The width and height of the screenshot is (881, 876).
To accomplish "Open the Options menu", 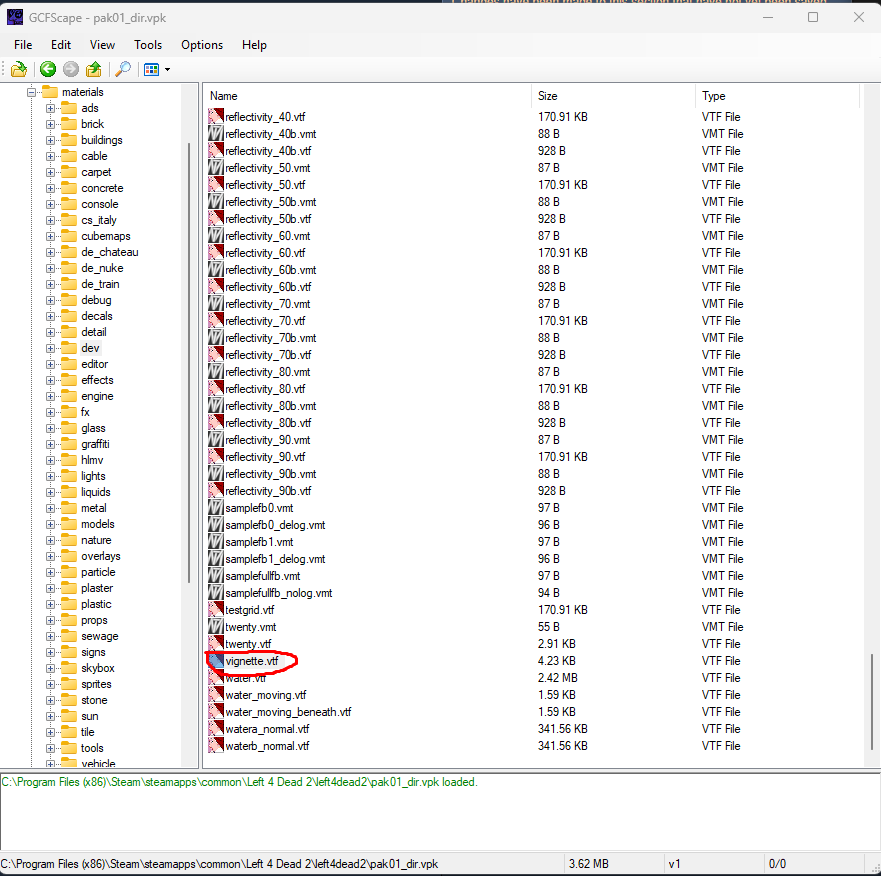I will [202, 45].
